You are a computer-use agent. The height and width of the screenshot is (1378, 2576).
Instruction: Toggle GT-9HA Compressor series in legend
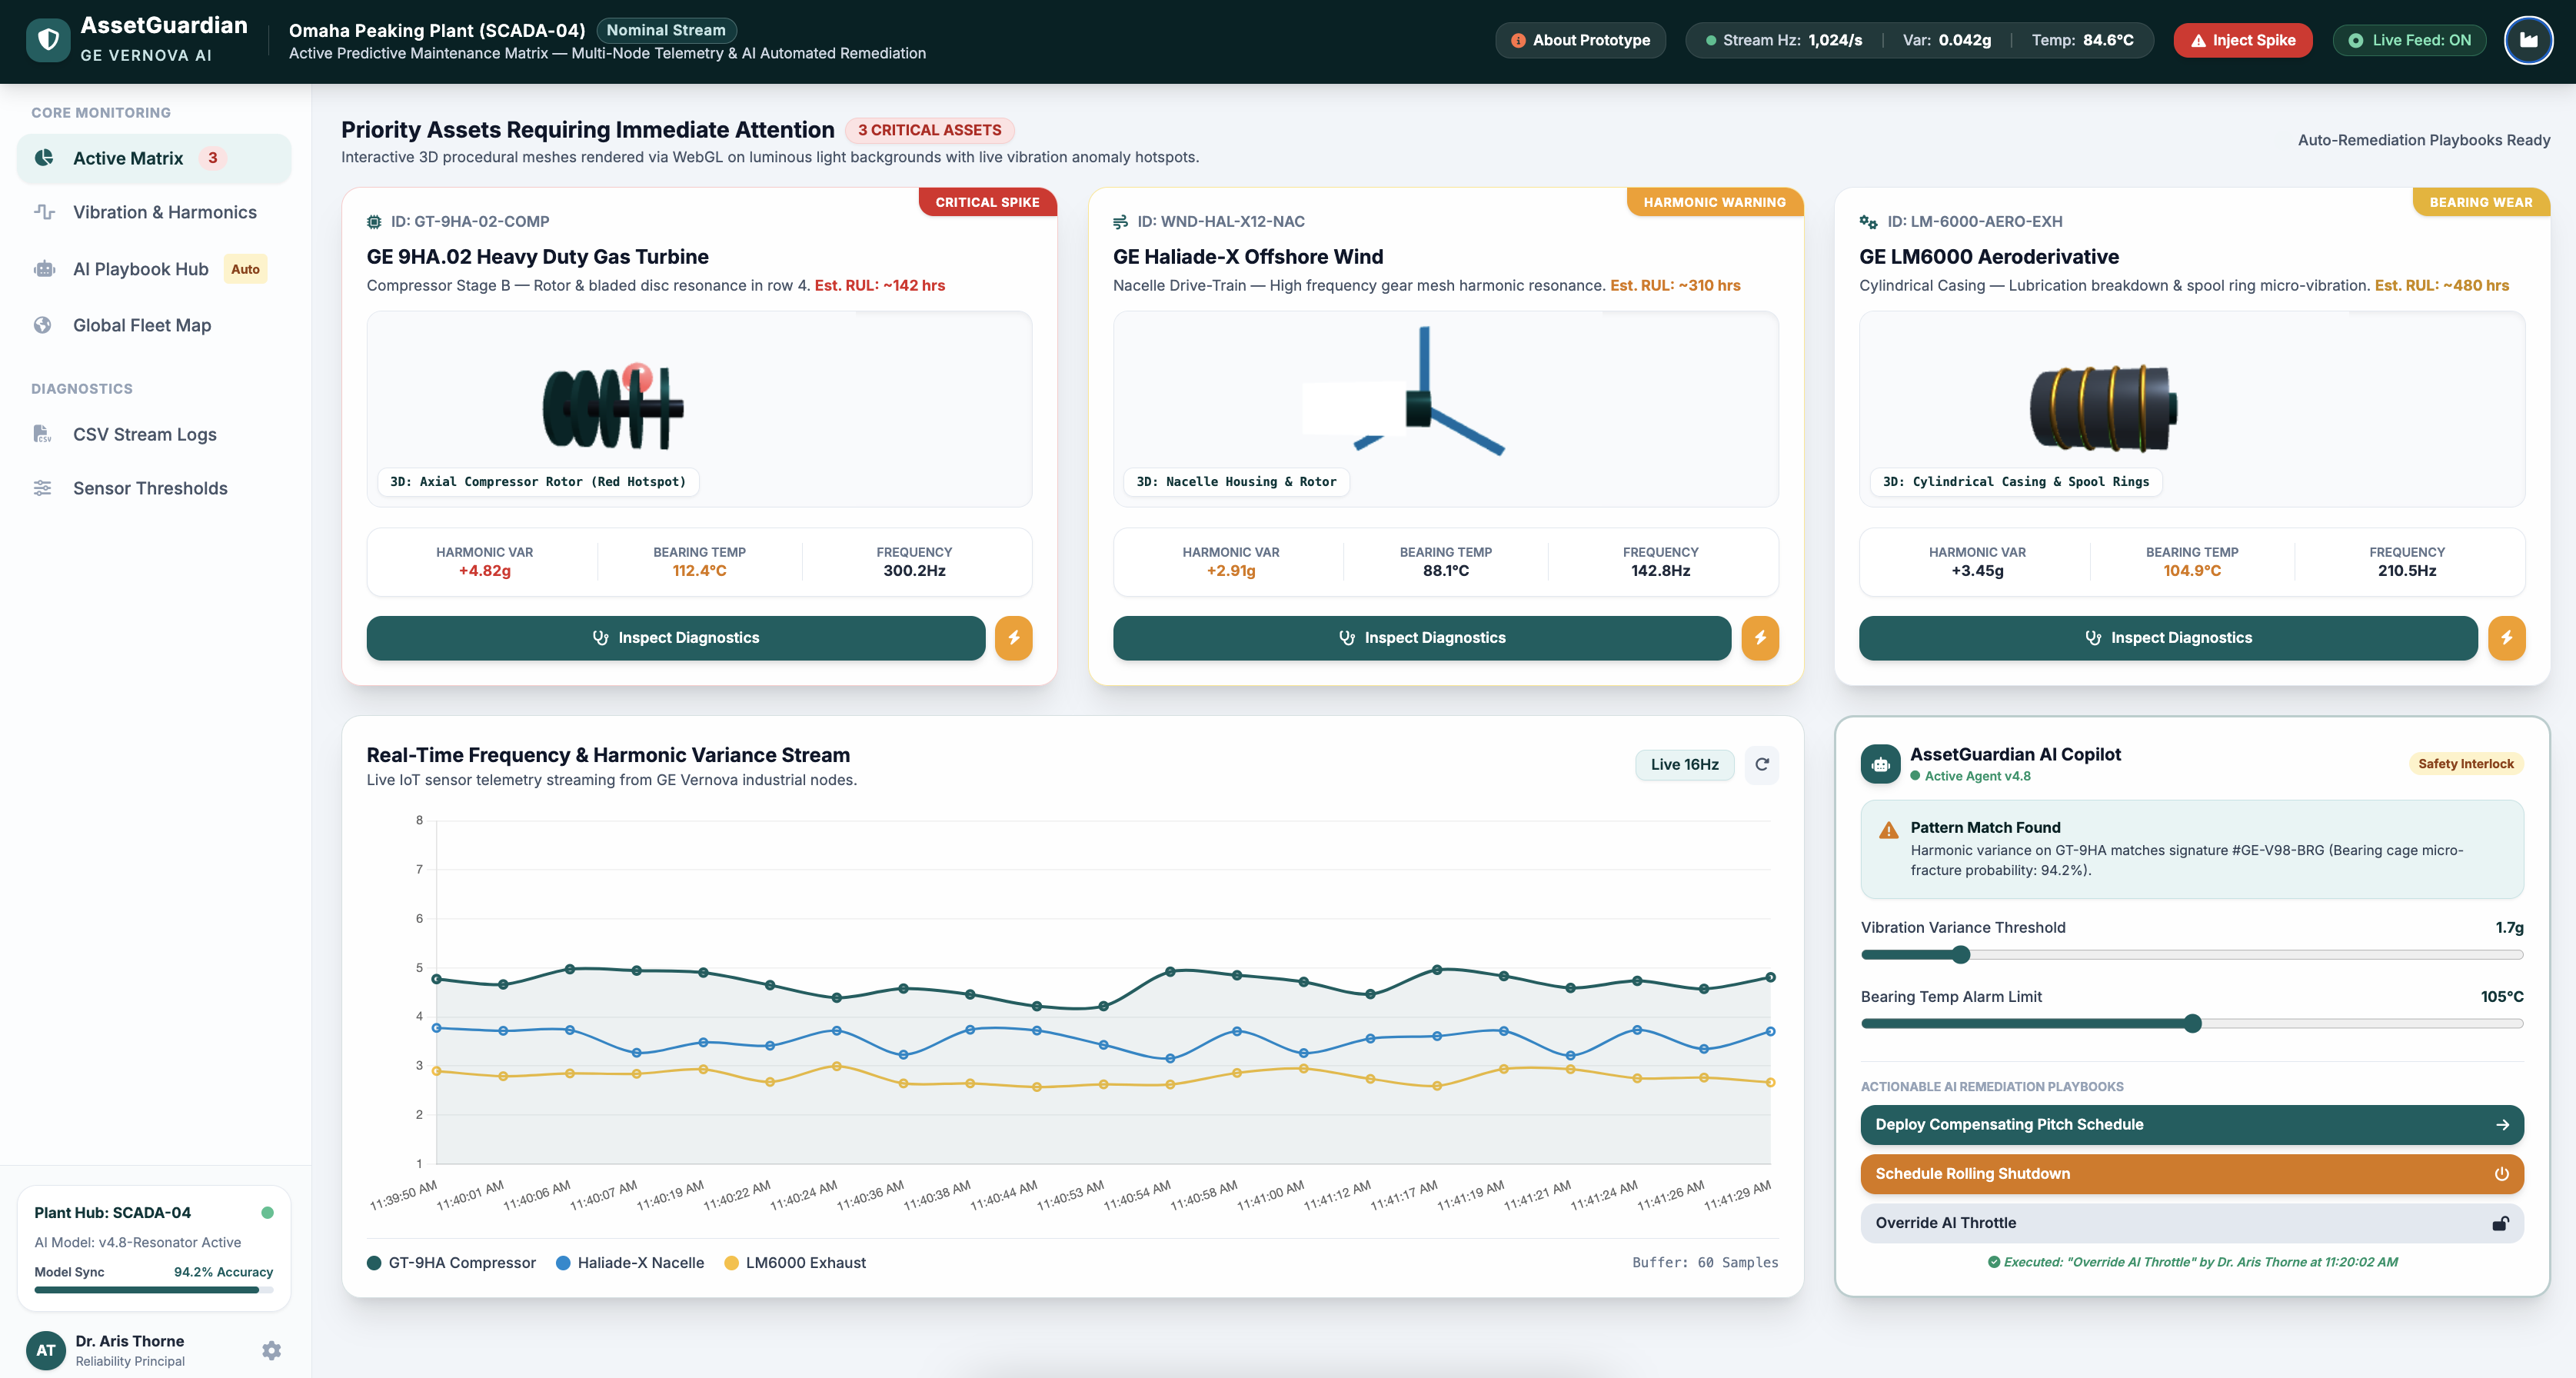(451, 1263)
